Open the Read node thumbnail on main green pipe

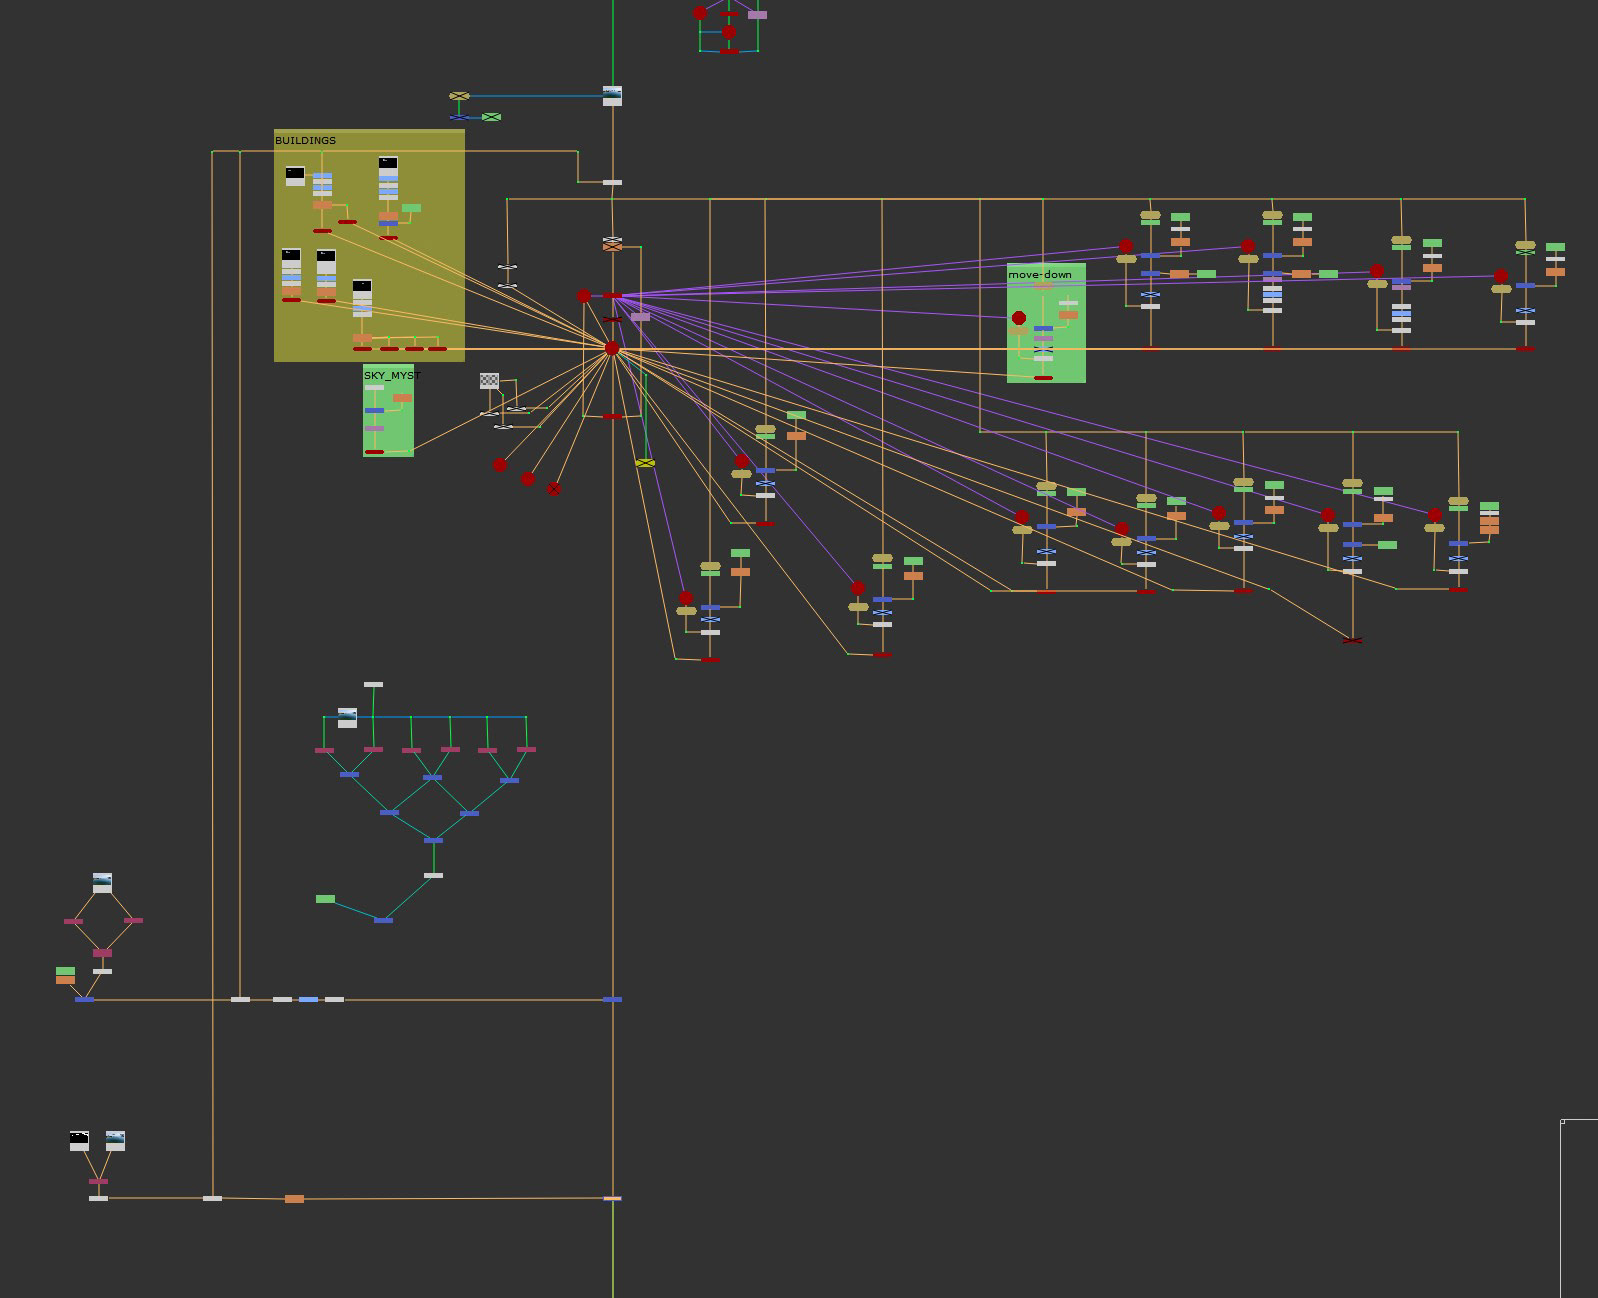(612, 96)
